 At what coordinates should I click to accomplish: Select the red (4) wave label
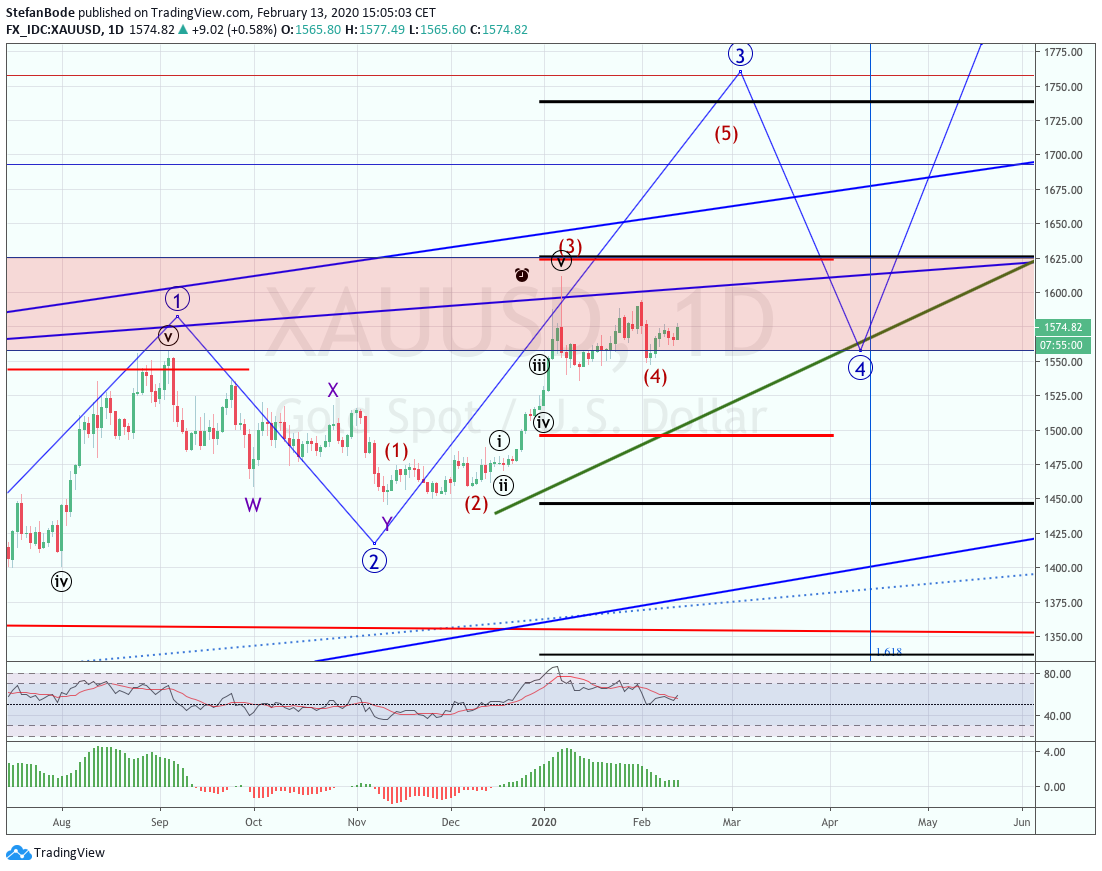point(655,377)
